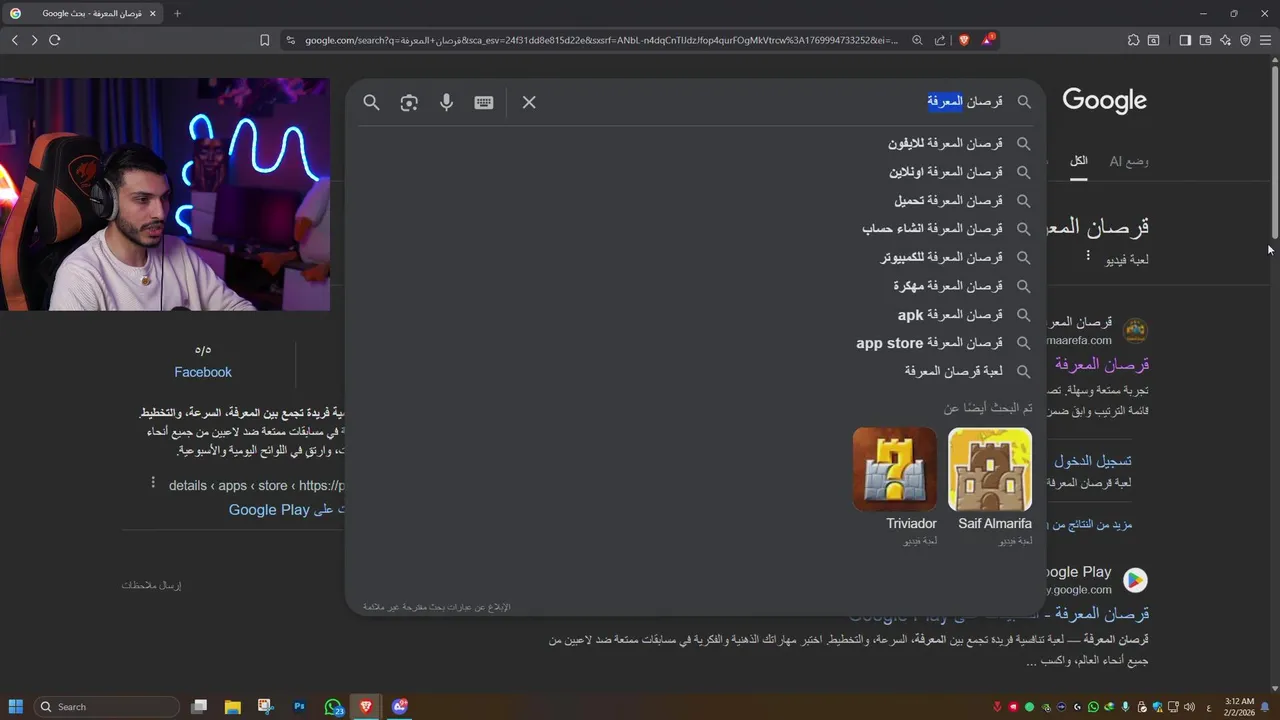Go back with the browser back arrow

click(15, 40)
